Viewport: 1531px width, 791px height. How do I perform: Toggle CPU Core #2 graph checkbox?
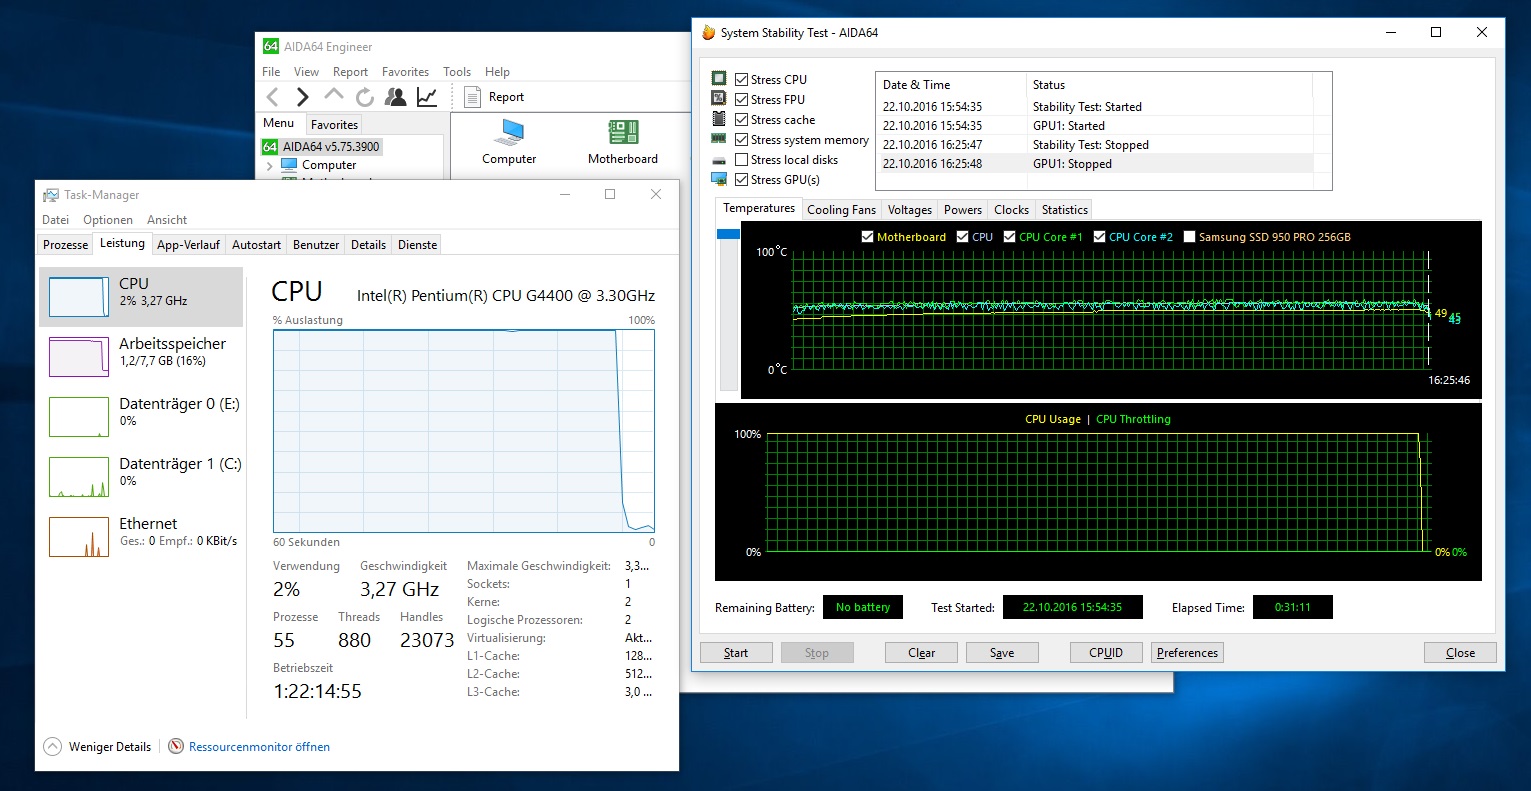pyautogui.click(x=1099, y=237)
